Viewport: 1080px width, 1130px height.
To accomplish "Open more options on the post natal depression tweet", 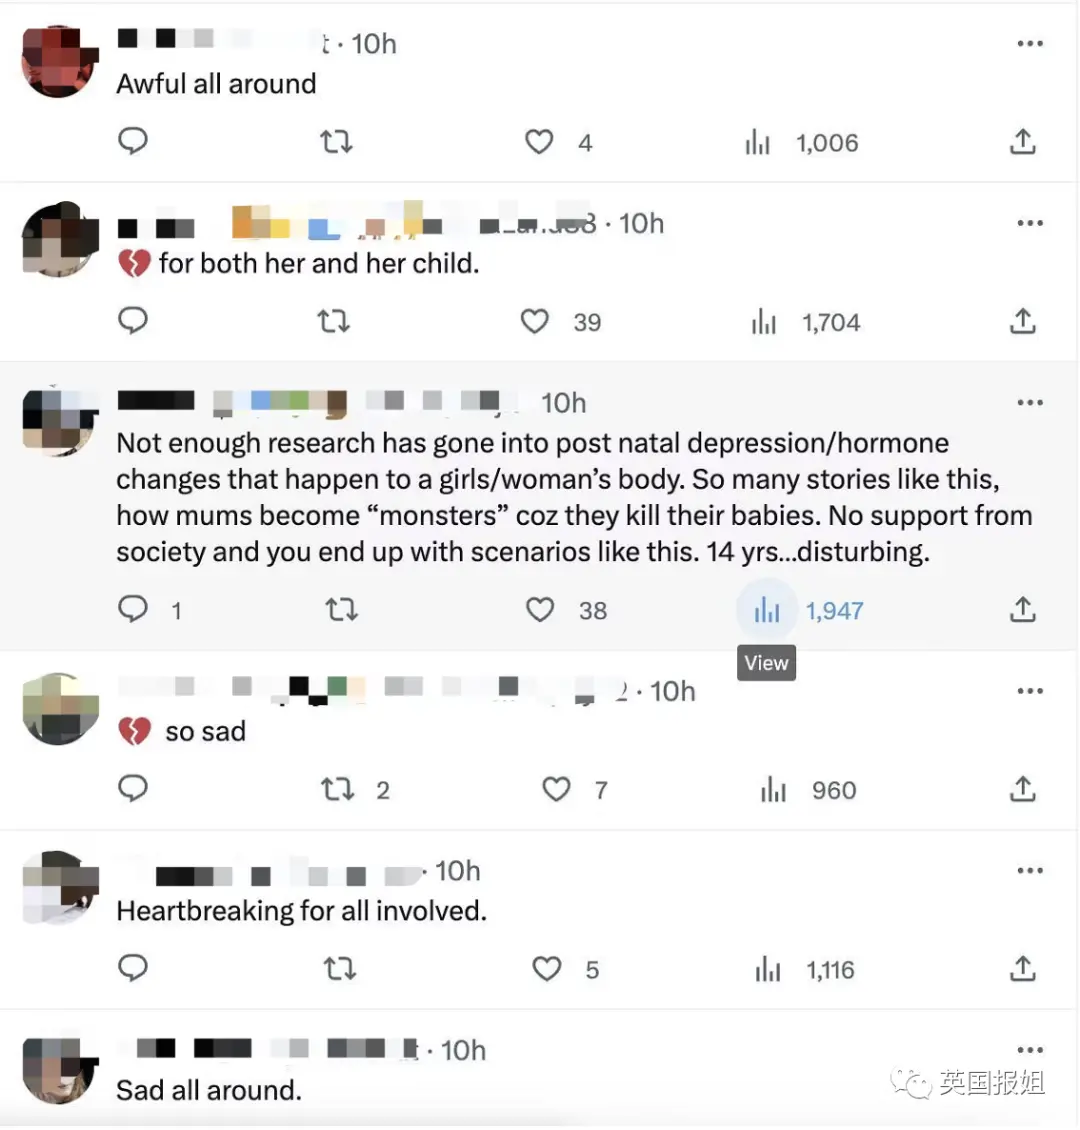I will (x=1030, y=403).
